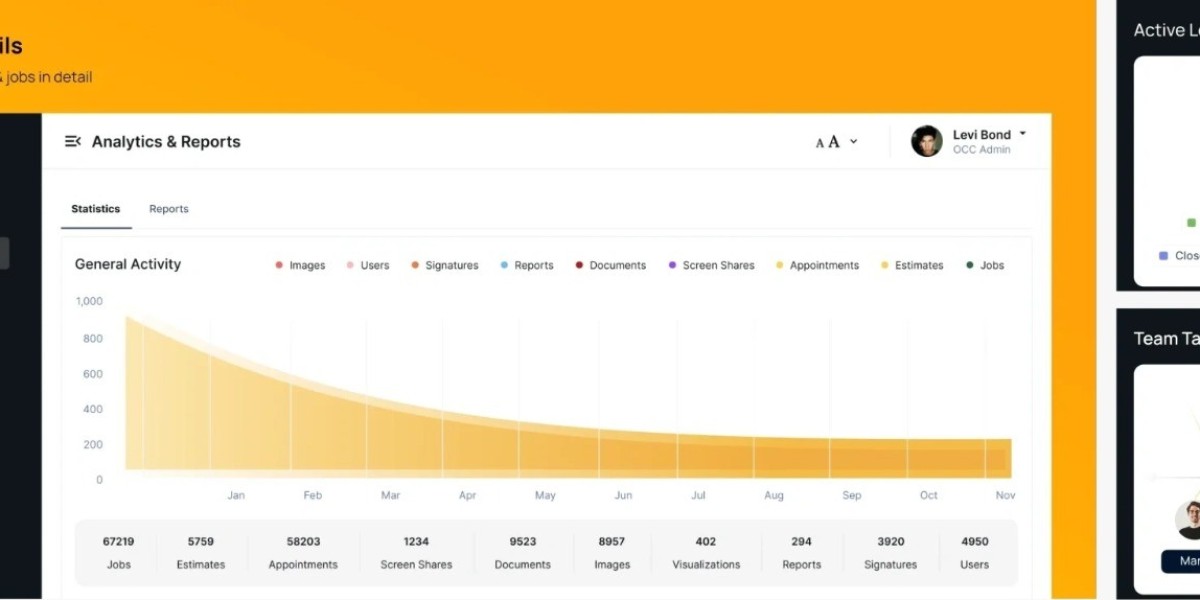Click the 1,000 y-axis value
The image size is (1200, 600).
click(89, 301)
